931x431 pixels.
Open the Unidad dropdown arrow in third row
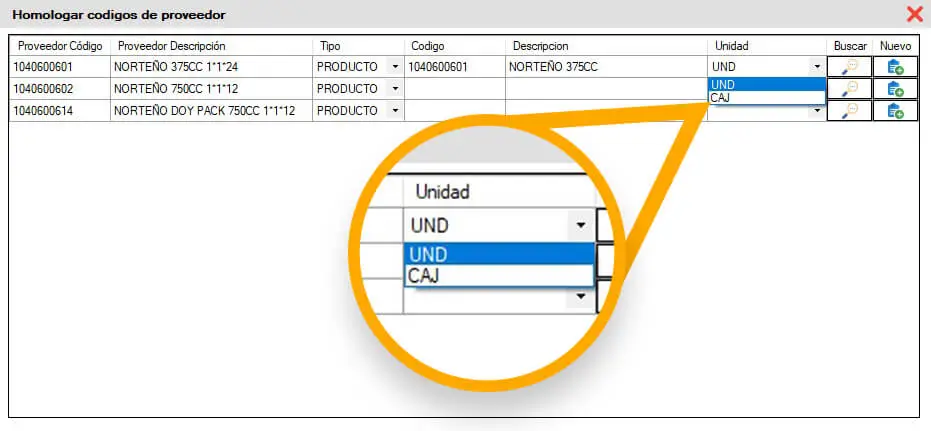click(818, 111)
